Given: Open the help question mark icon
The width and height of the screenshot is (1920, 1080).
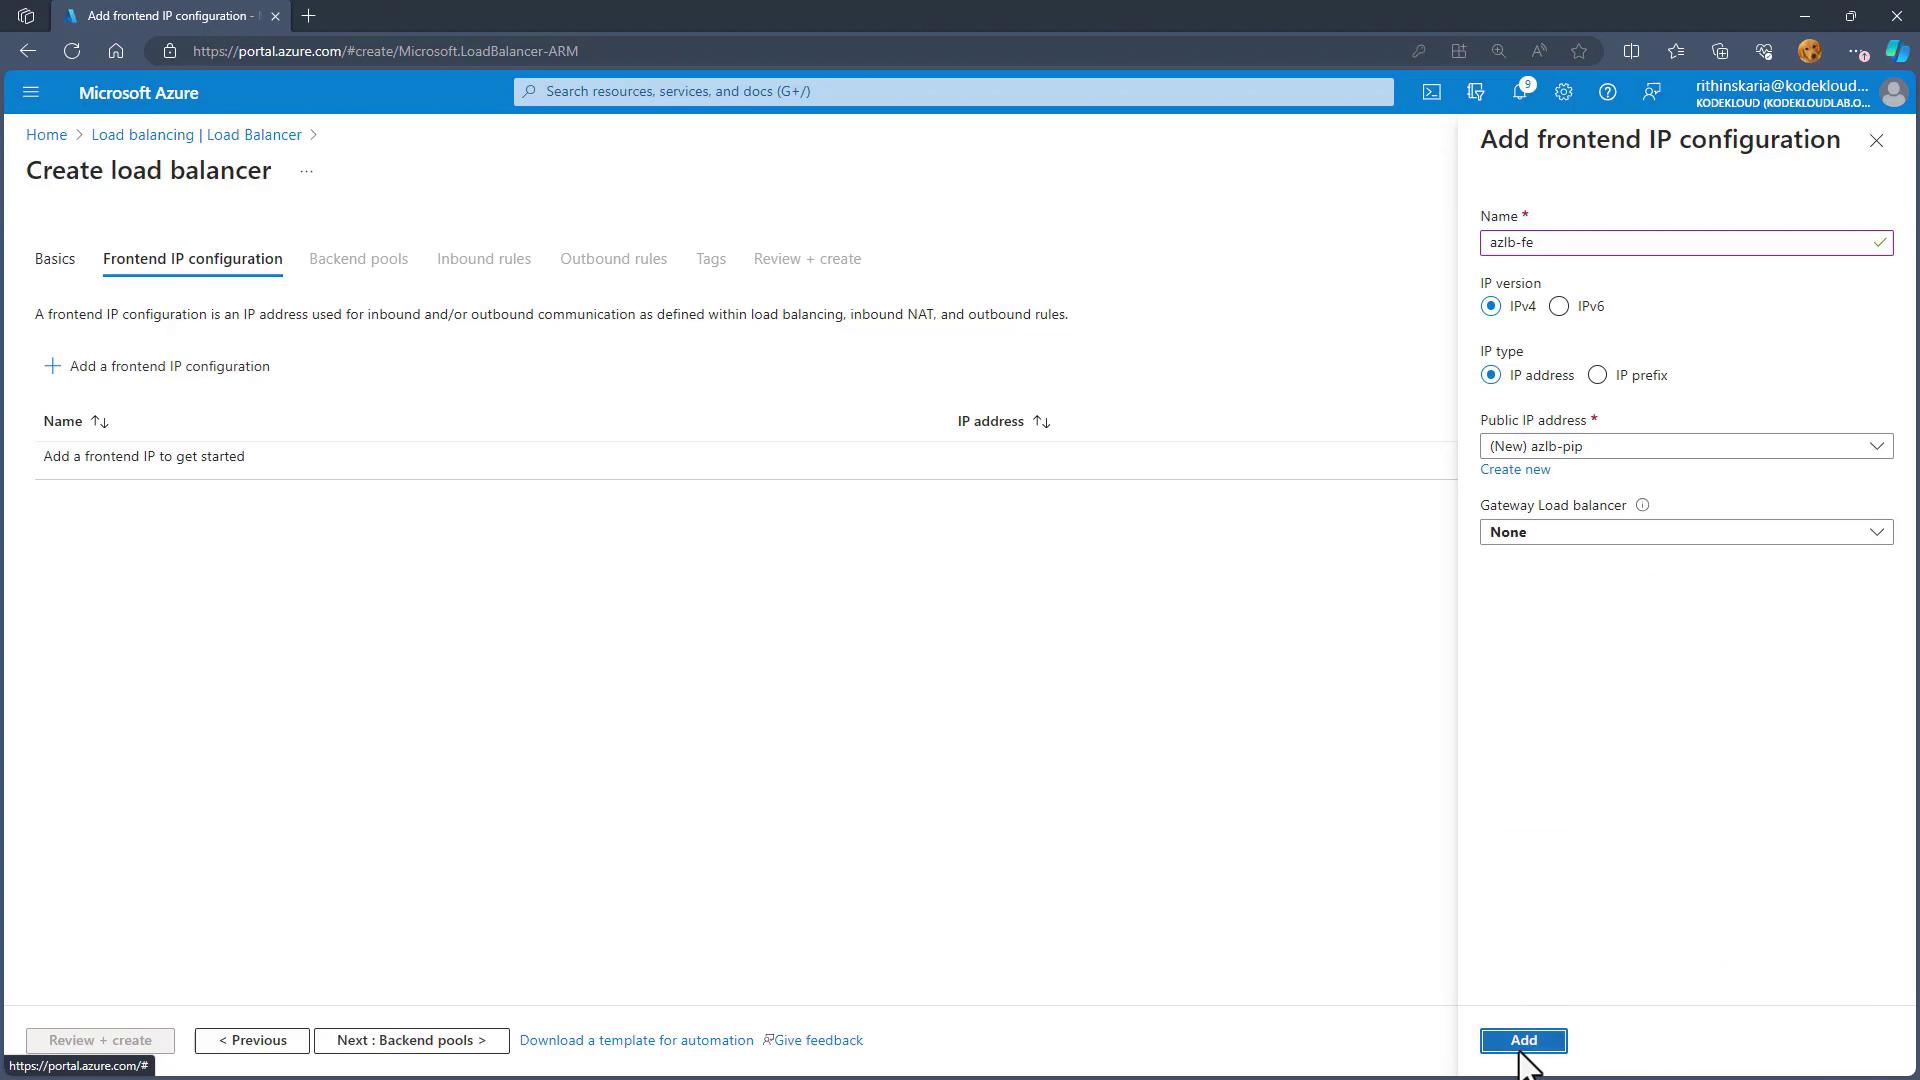Looking at the screenshot, I should coord(1607,92).
